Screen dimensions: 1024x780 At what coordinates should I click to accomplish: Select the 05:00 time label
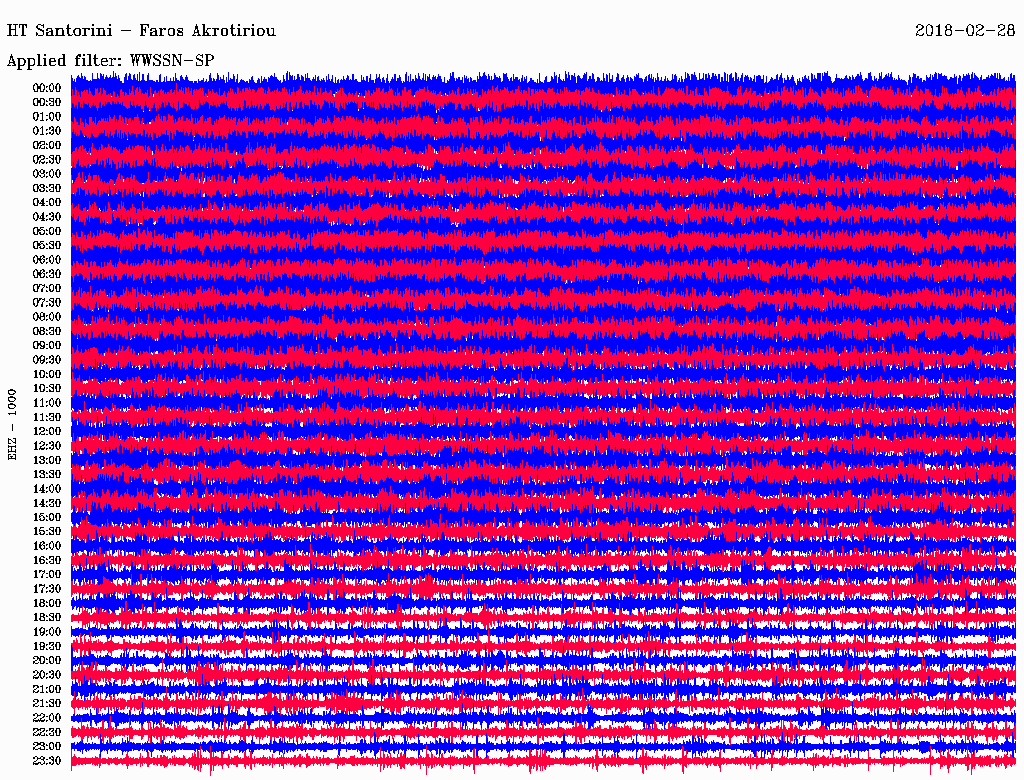[47, 231]
